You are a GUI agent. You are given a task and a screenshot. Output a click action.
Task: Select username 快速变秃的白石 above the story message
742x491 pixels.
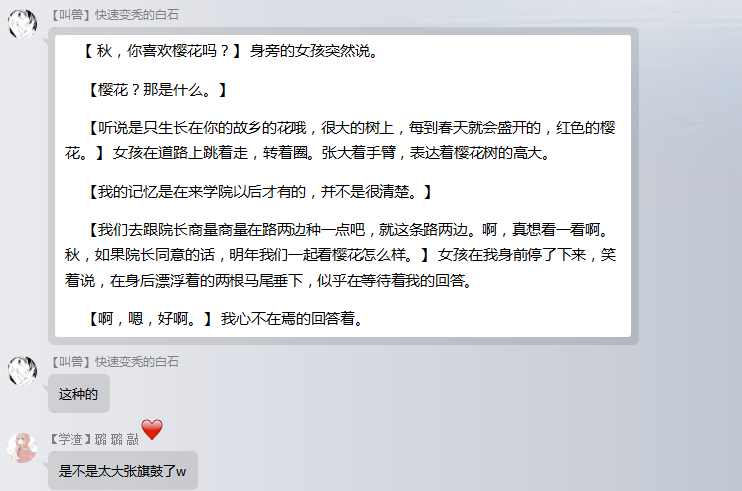coord(137,15)
